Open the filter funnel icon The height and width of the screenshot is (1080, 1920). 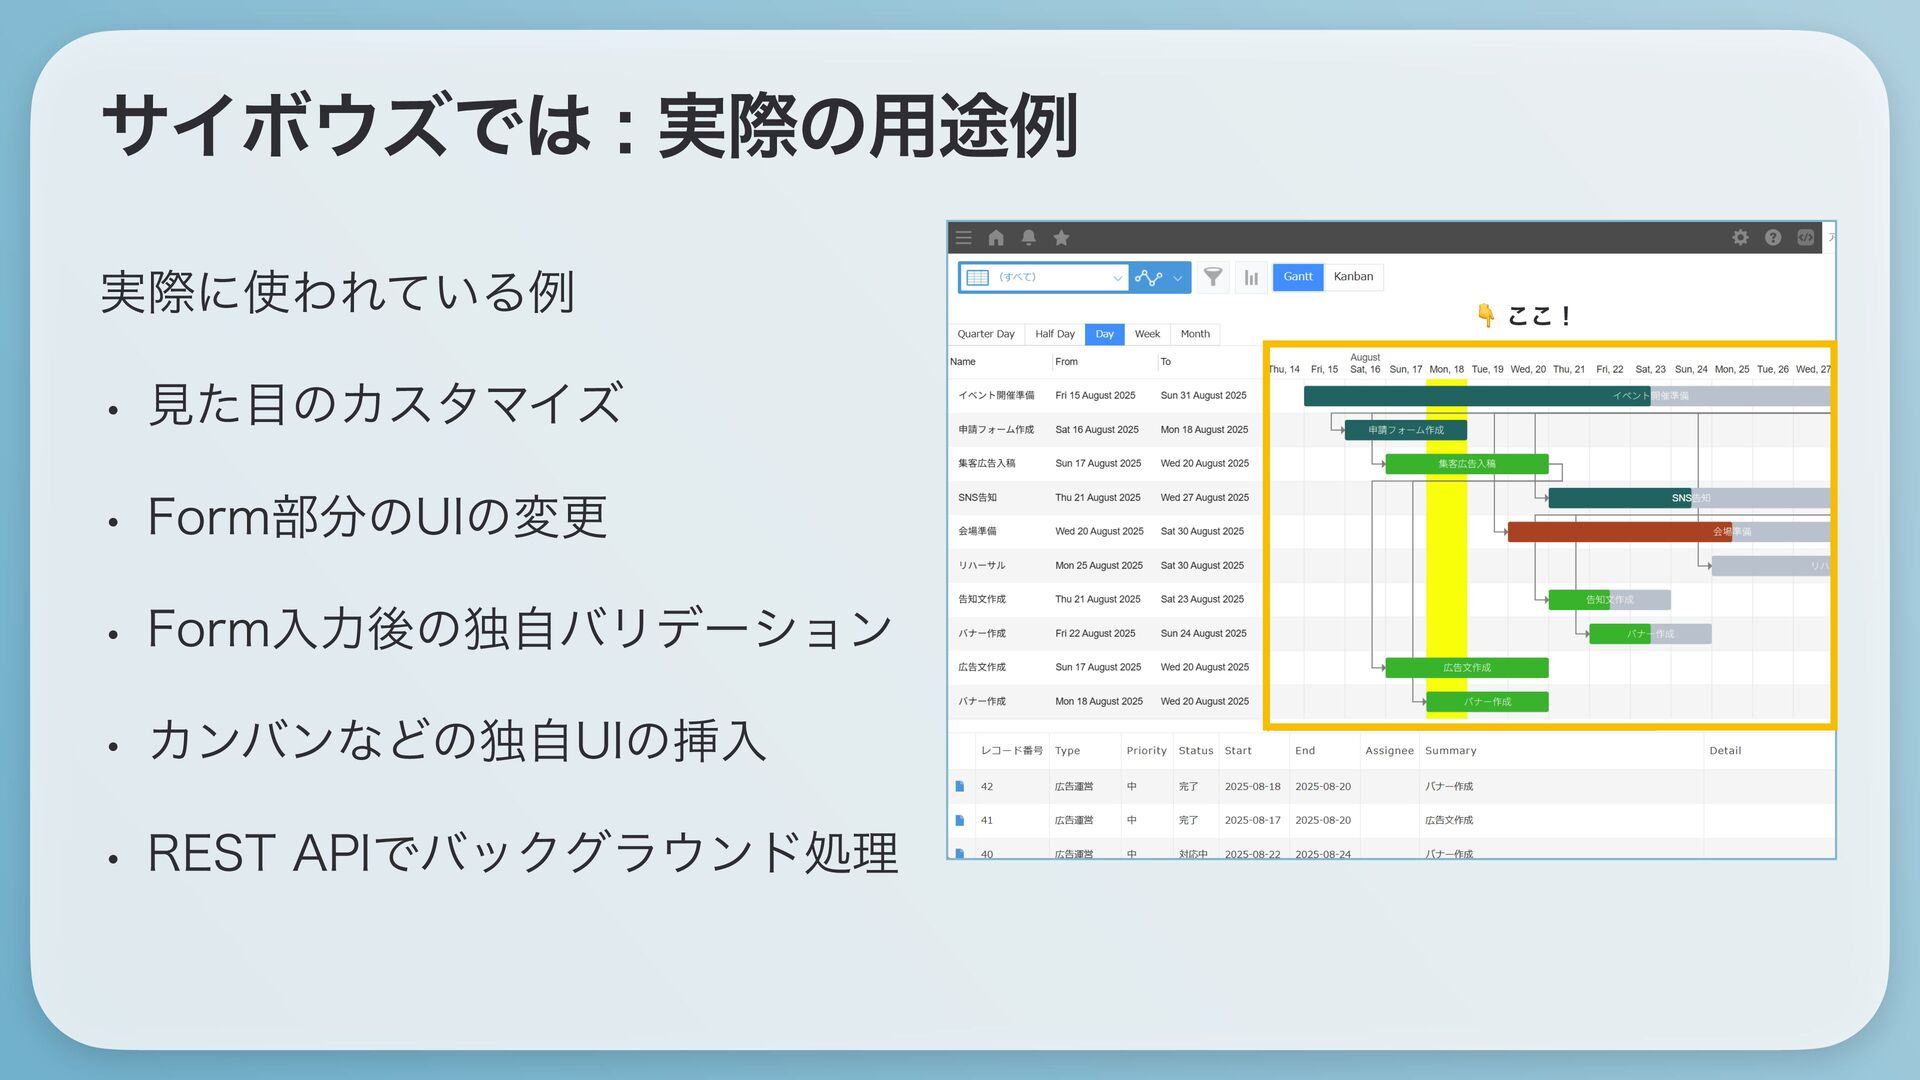1213,277
